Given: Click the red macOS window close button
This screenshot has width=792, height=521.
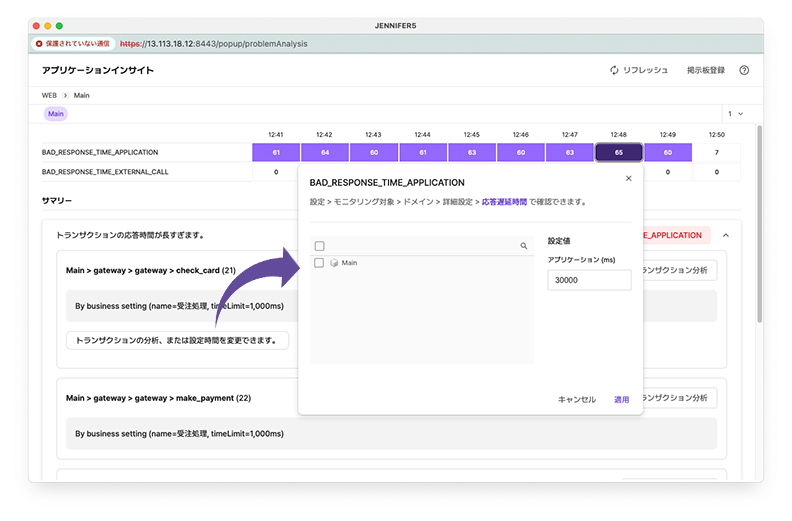Looking at the screenshot, I should (38, 24).
